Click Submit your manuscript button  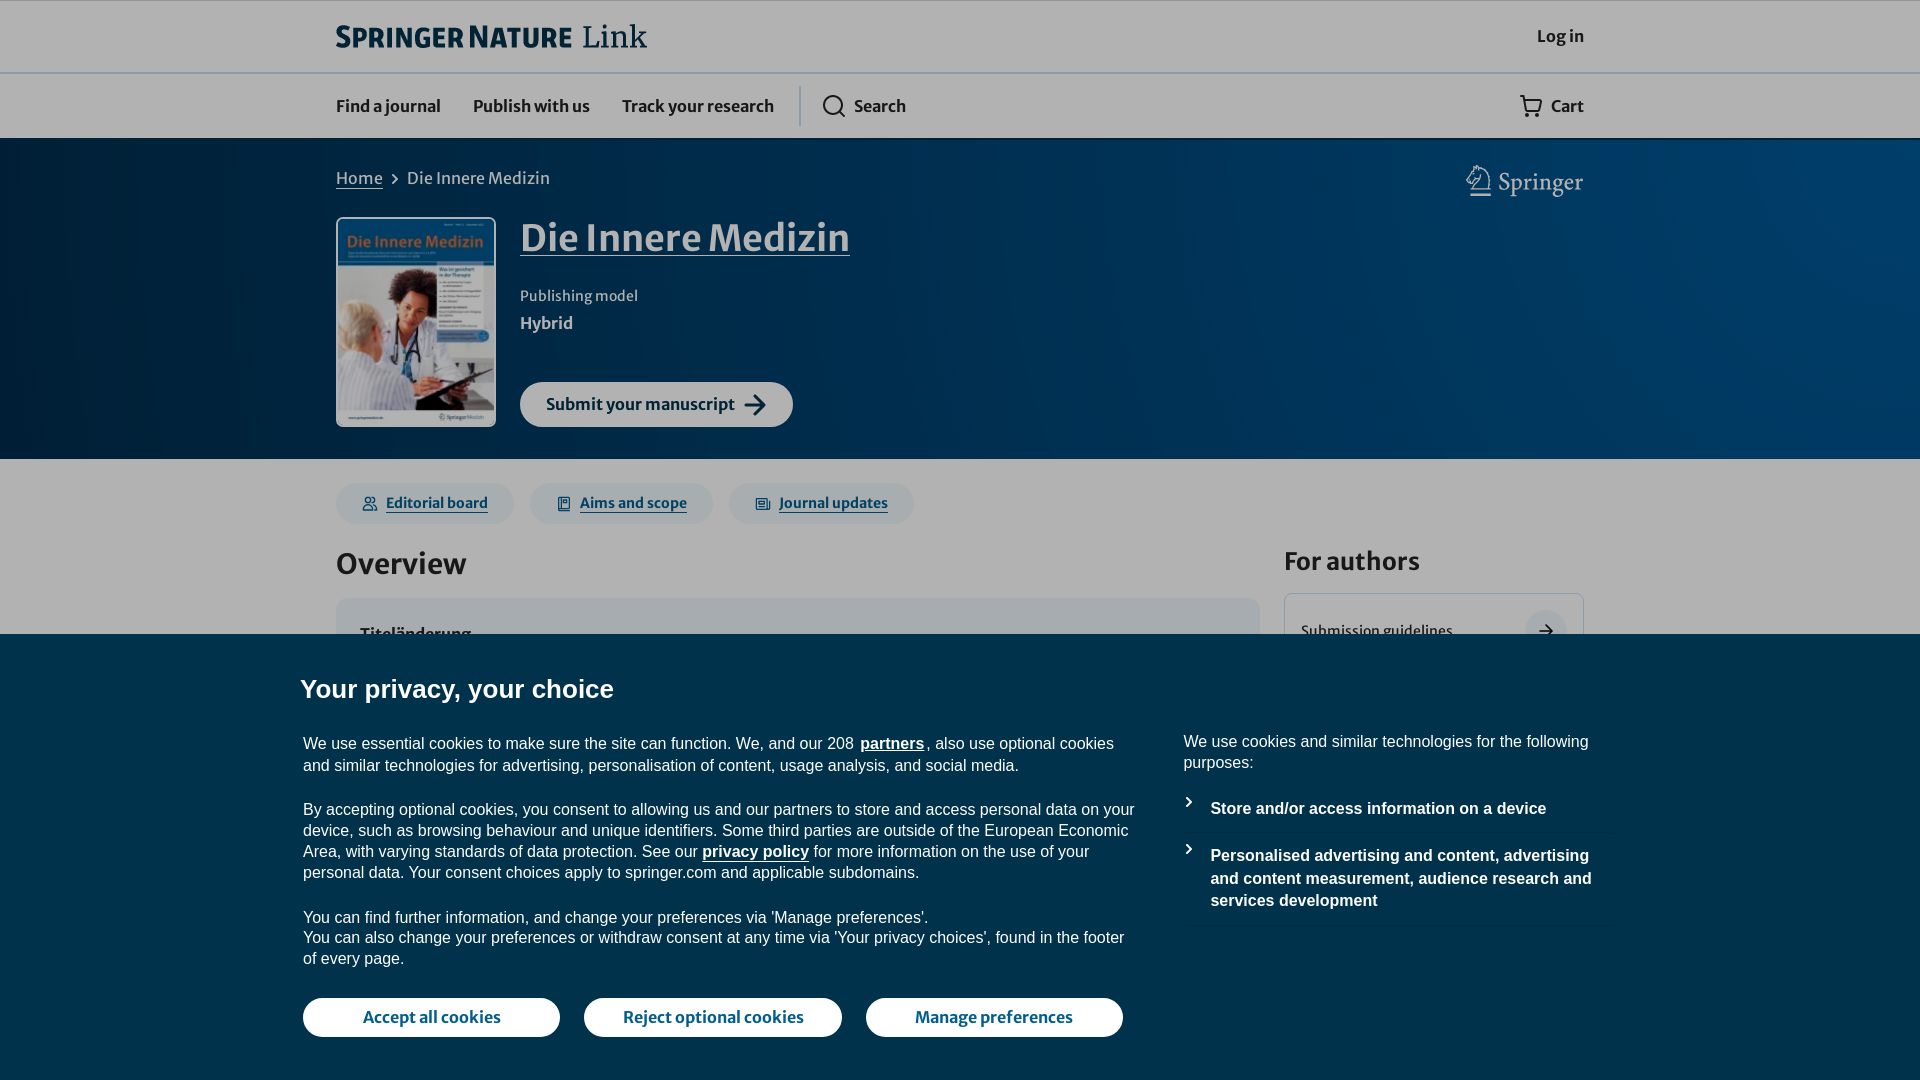click(x=656, y=405)
